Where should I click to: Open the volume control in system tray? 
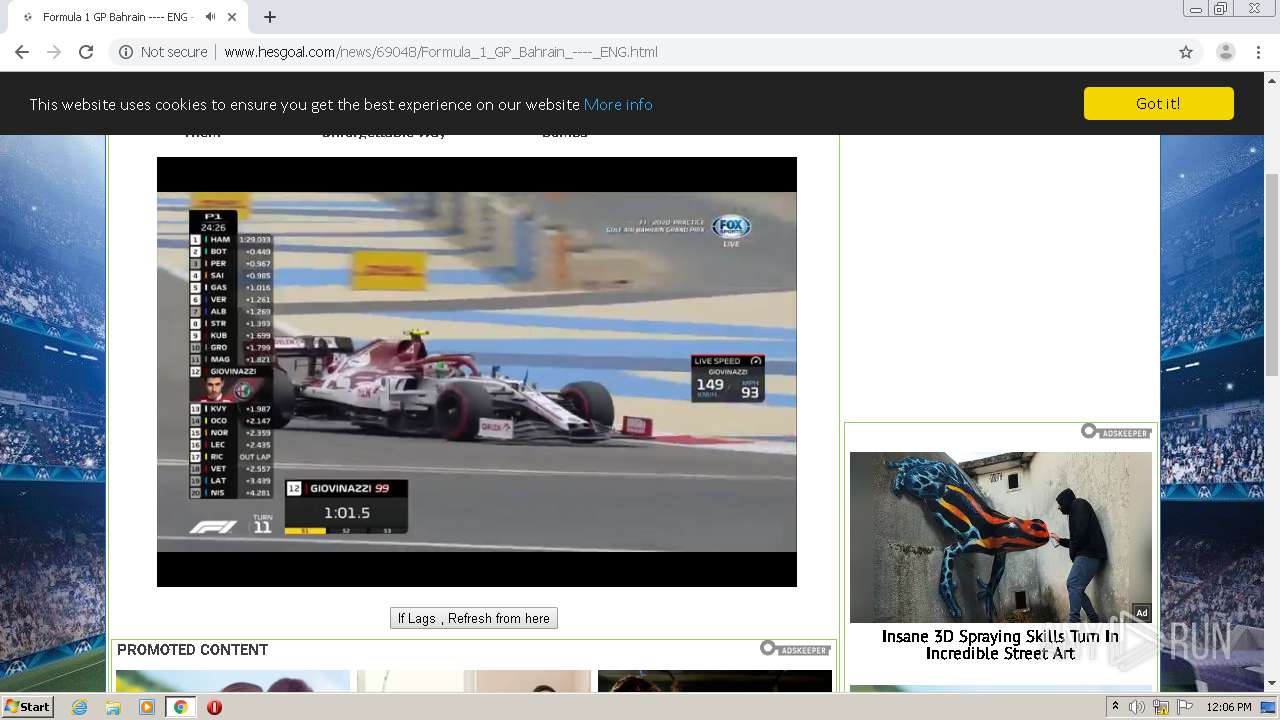pyautogui.click(x=1137, y=707)
